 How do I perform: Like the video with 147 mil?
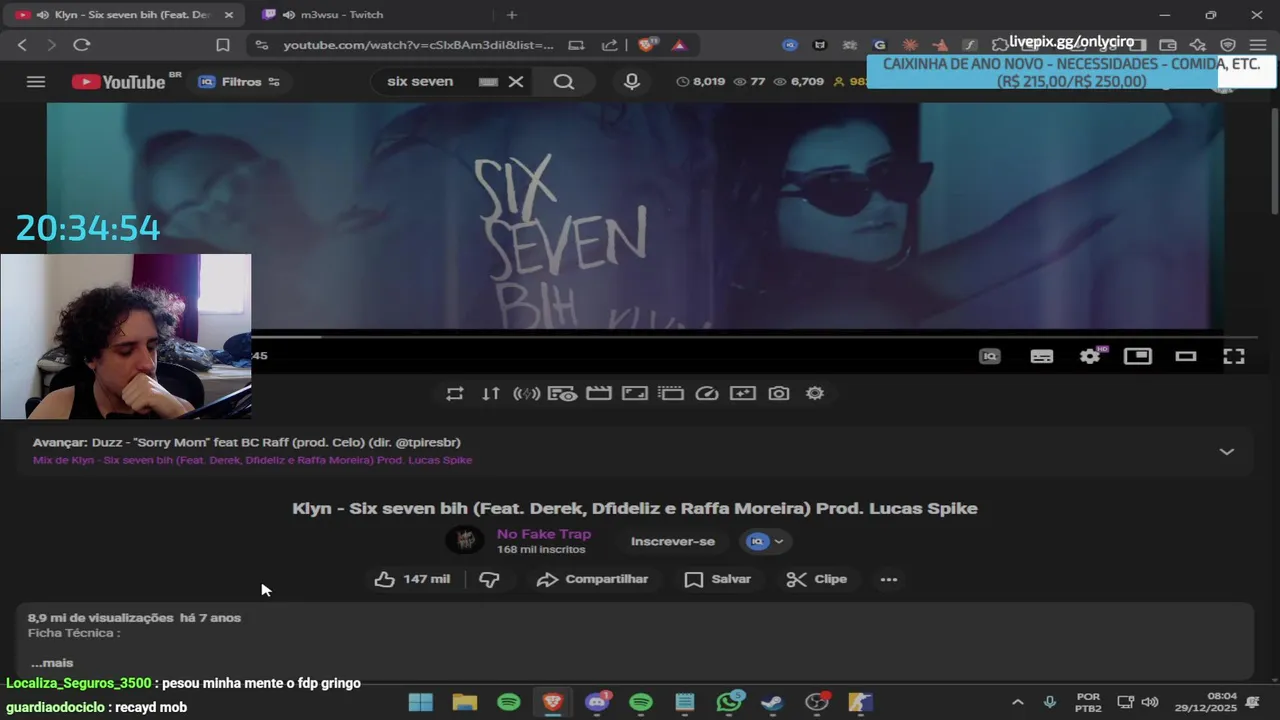[412, 579]
